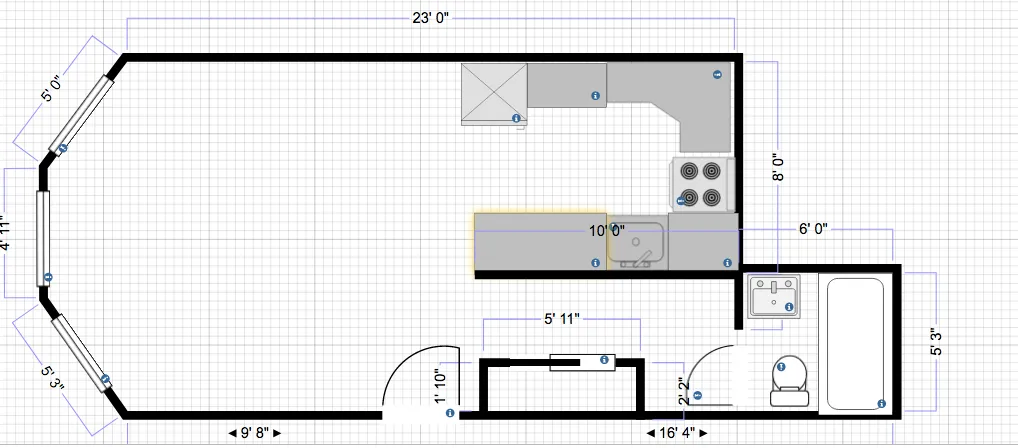Select the kitchen sink basin
Viewport: 1018px width, 448px height.
(636, 244)
